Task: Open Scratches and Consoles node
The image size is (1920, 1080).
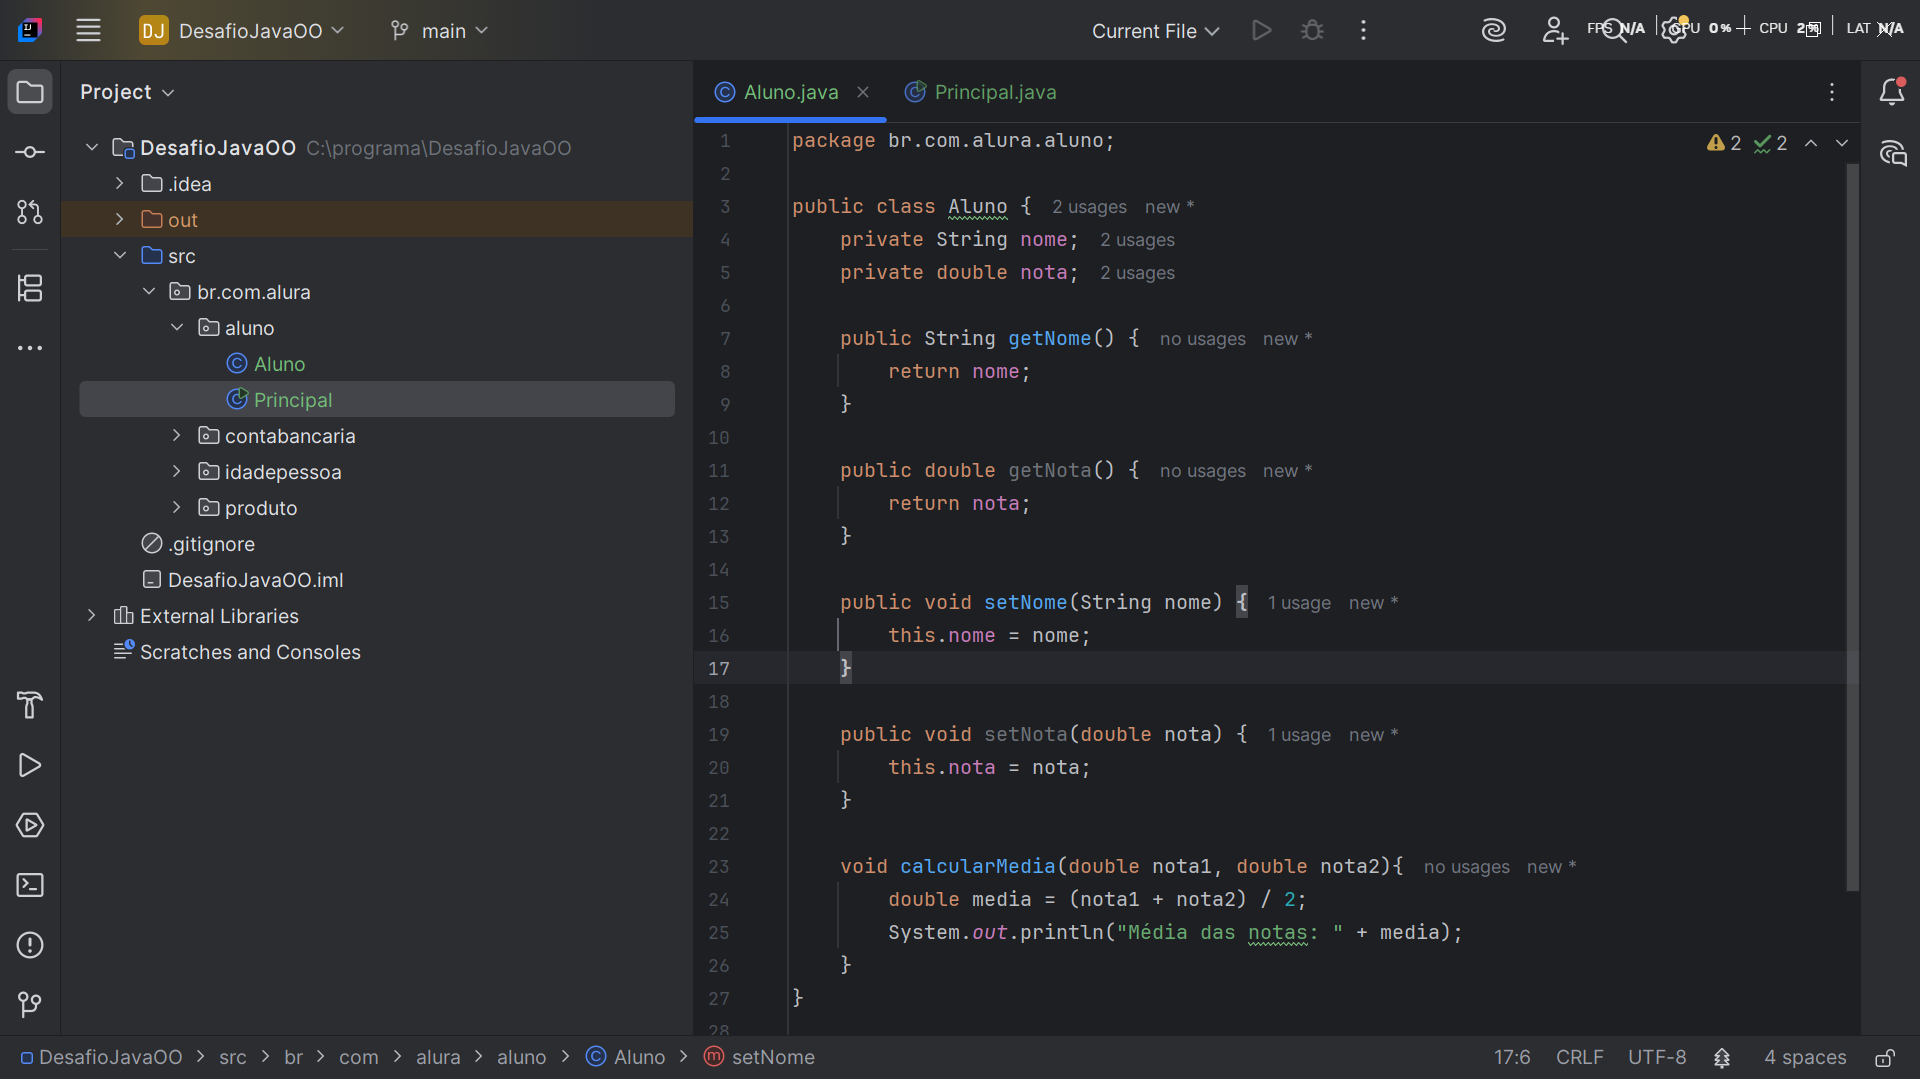Action: pyautogui.click(x=237, y=652)
